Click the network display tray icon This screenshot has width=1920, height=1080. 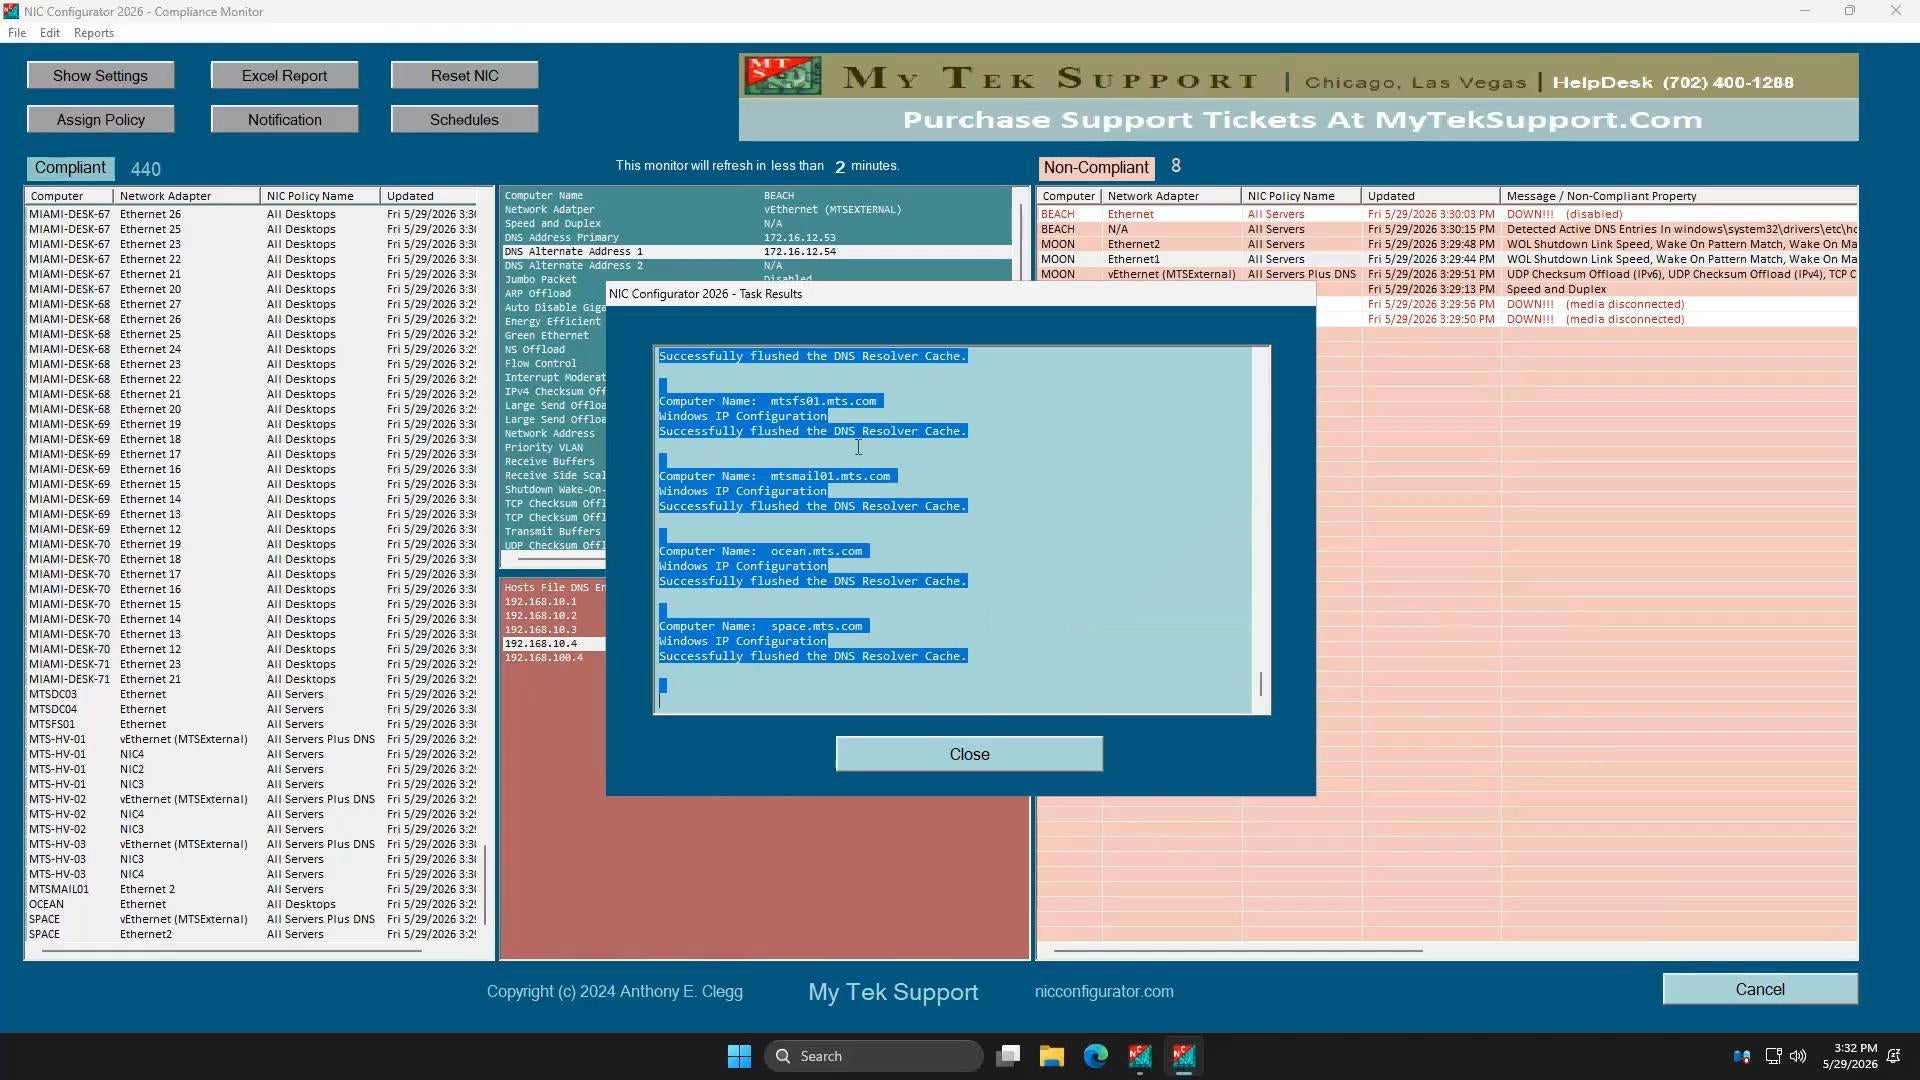pos(1773,1056)
